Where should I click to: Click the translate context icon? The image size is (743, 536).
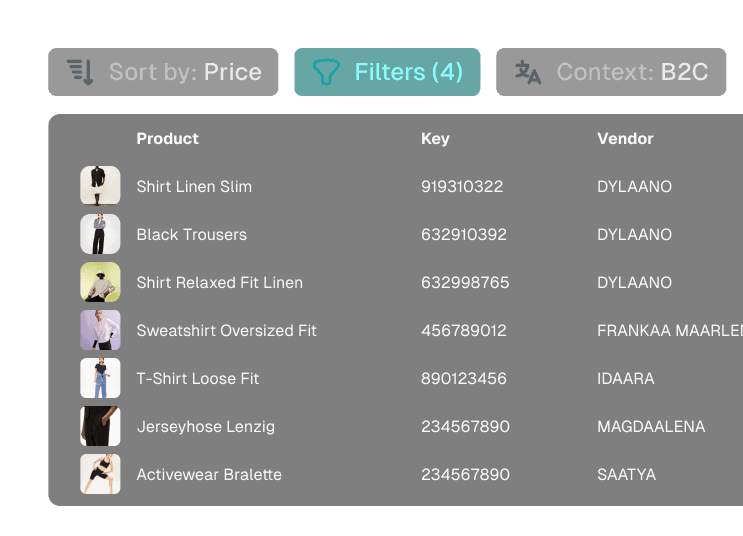[528, 72]
